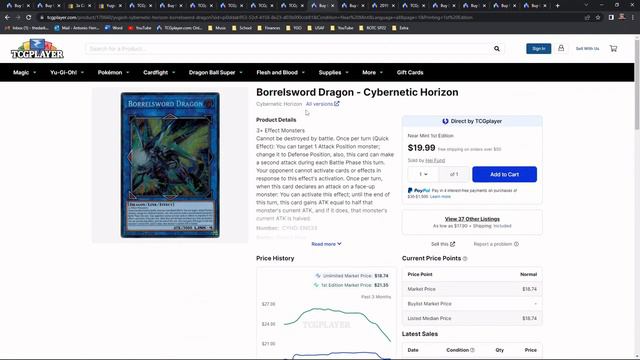Image resolution: width=640 pixels, height=360 pixels.
Task: Click the seller name link after Sold by
Action: tap(435, 160)
